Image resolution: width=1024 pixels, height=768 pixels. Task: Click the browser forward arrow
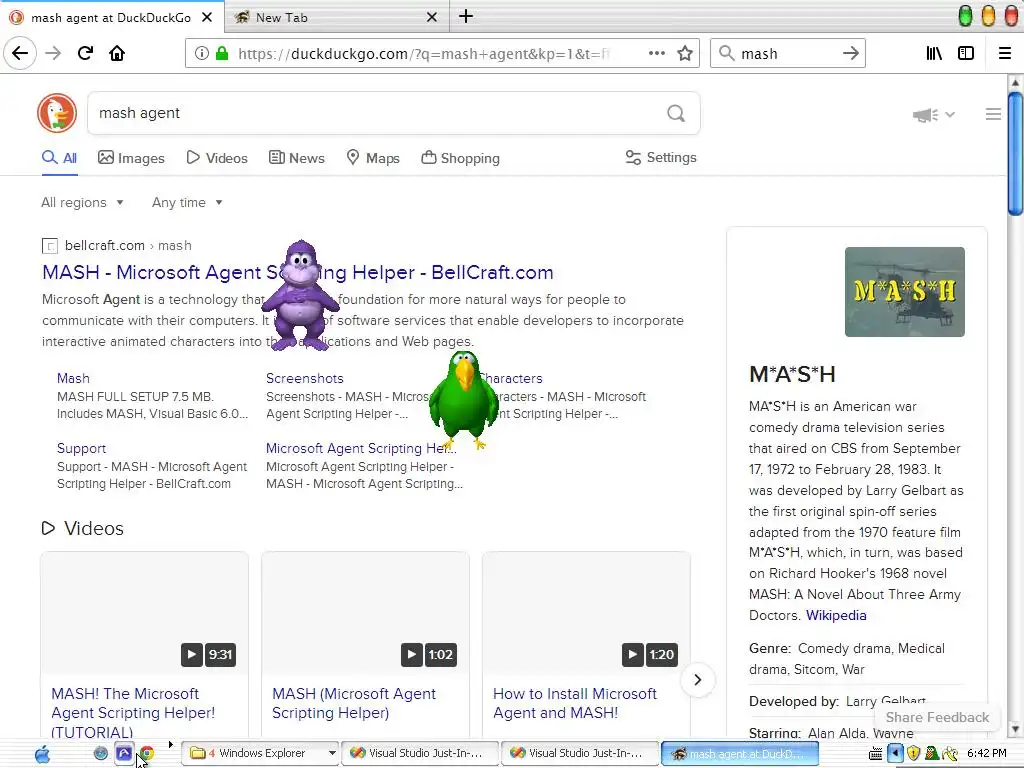pyautogui.click(x=53, y=53)
